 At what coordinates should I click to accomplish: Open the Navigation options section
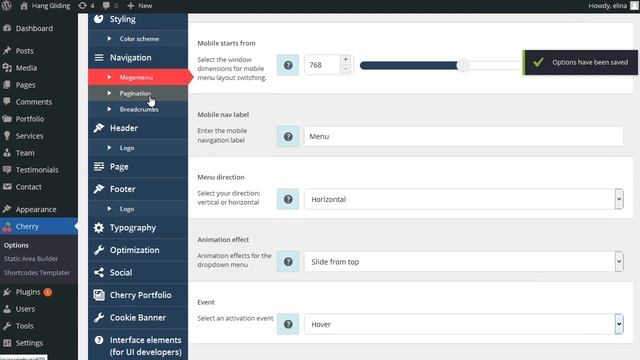pyautogui.click(x=138, y=58)
